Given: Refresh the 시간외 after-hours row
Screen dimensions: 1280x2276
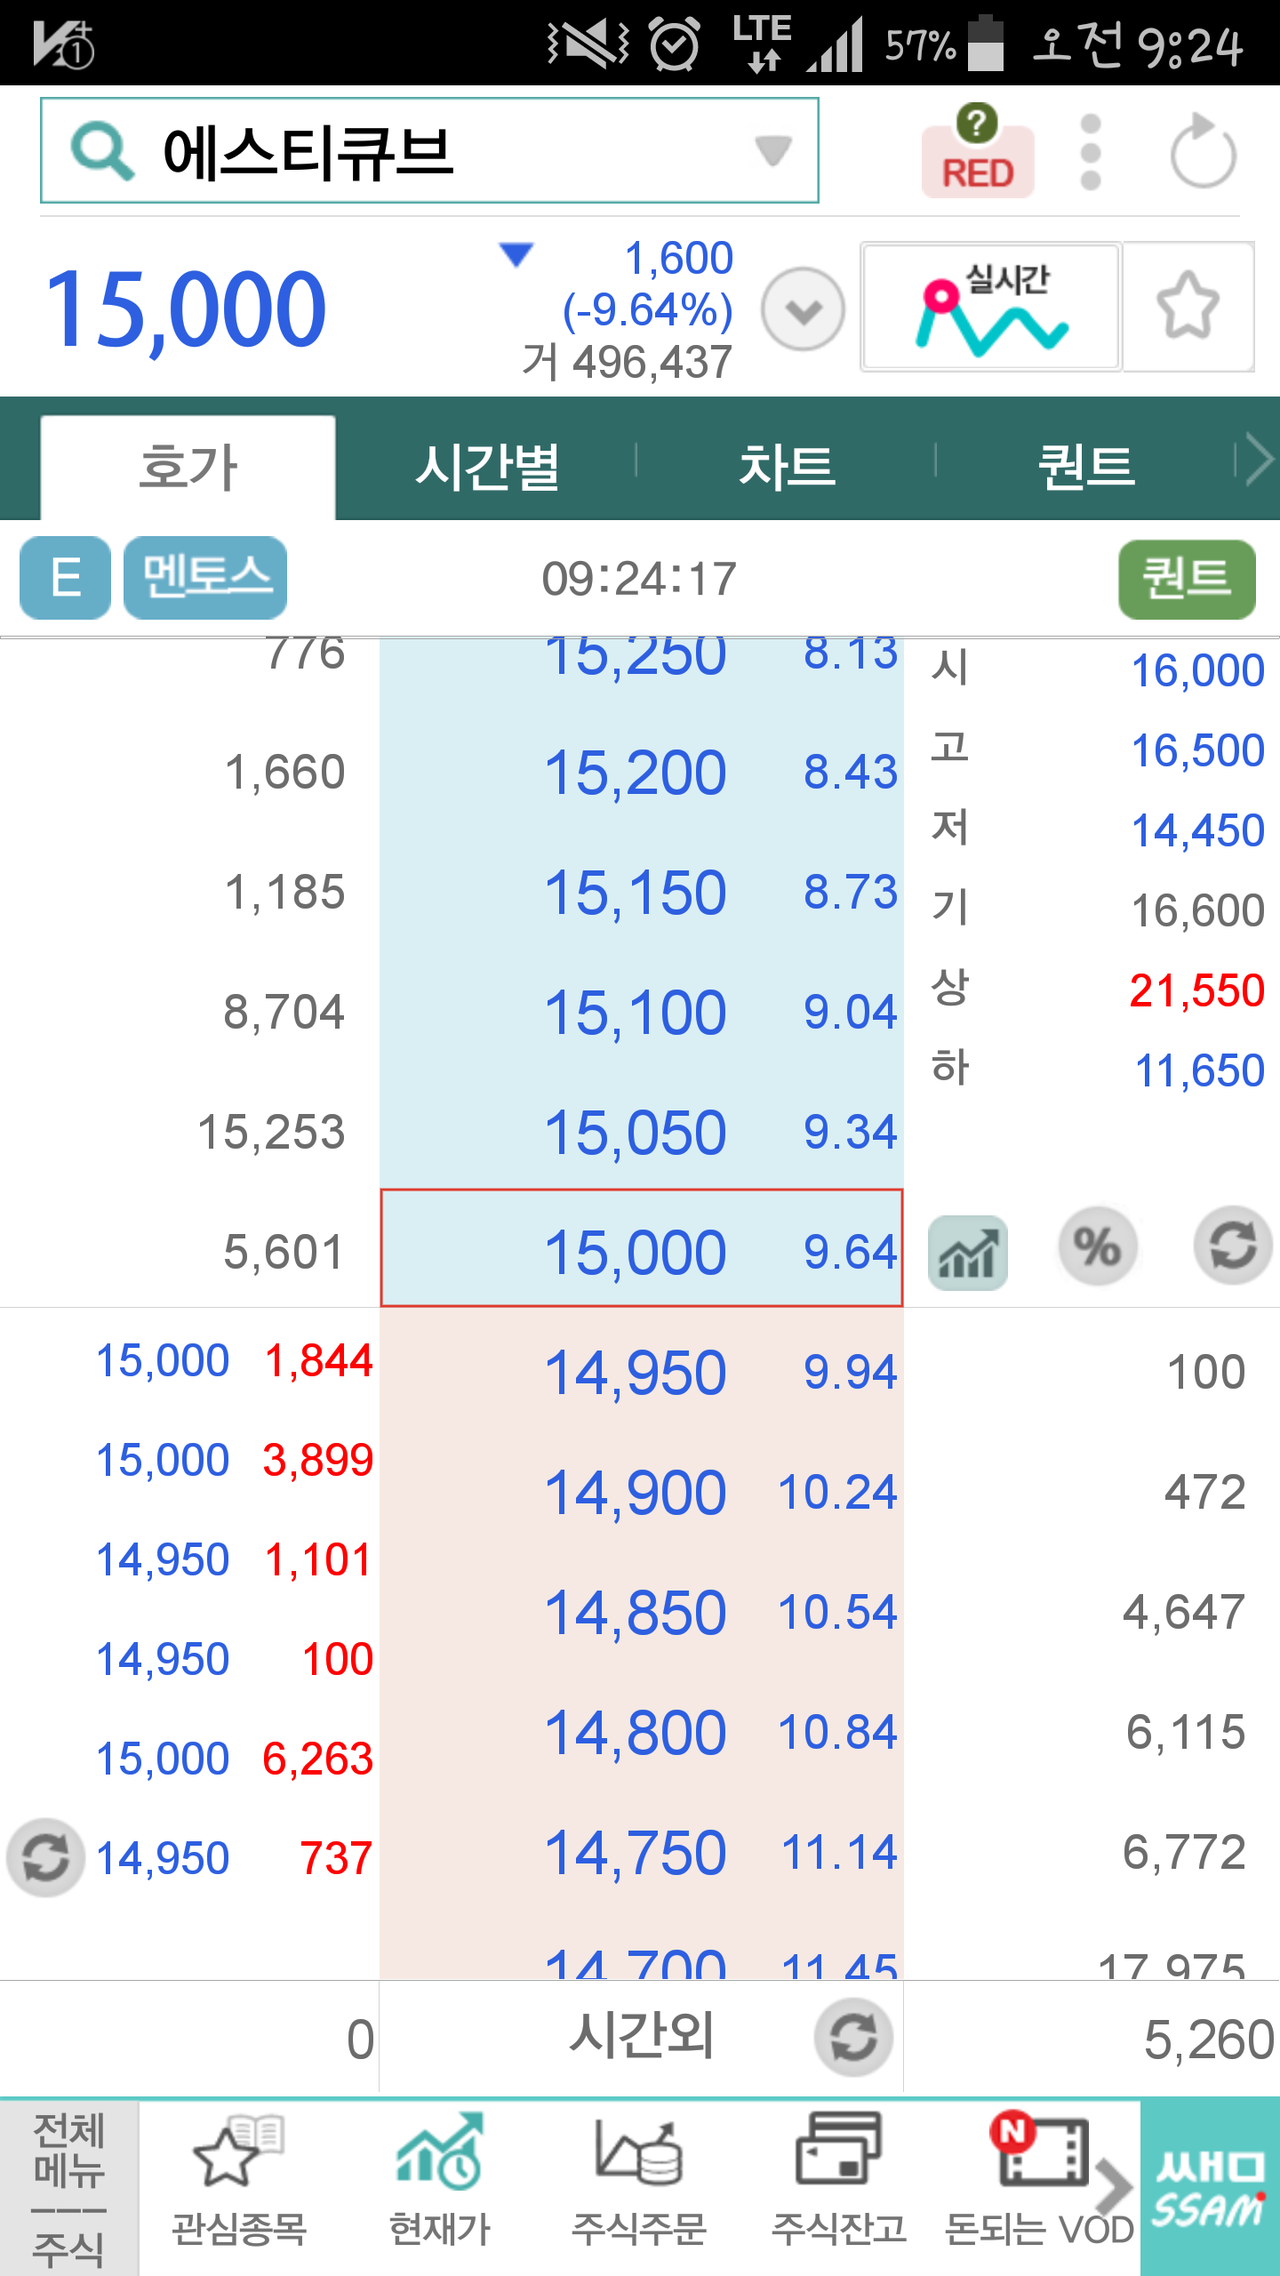Looking at the screenshot, I should [x=853, y=2038].
